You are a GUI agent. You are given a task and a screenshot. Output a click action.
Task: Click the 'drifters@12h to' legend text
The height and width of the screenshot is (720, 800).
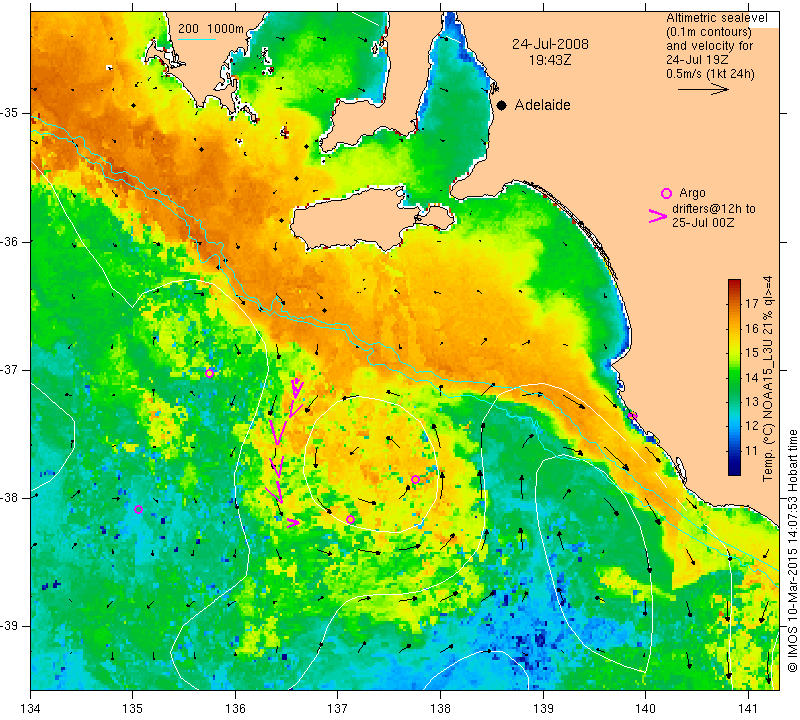pos(713,209)
